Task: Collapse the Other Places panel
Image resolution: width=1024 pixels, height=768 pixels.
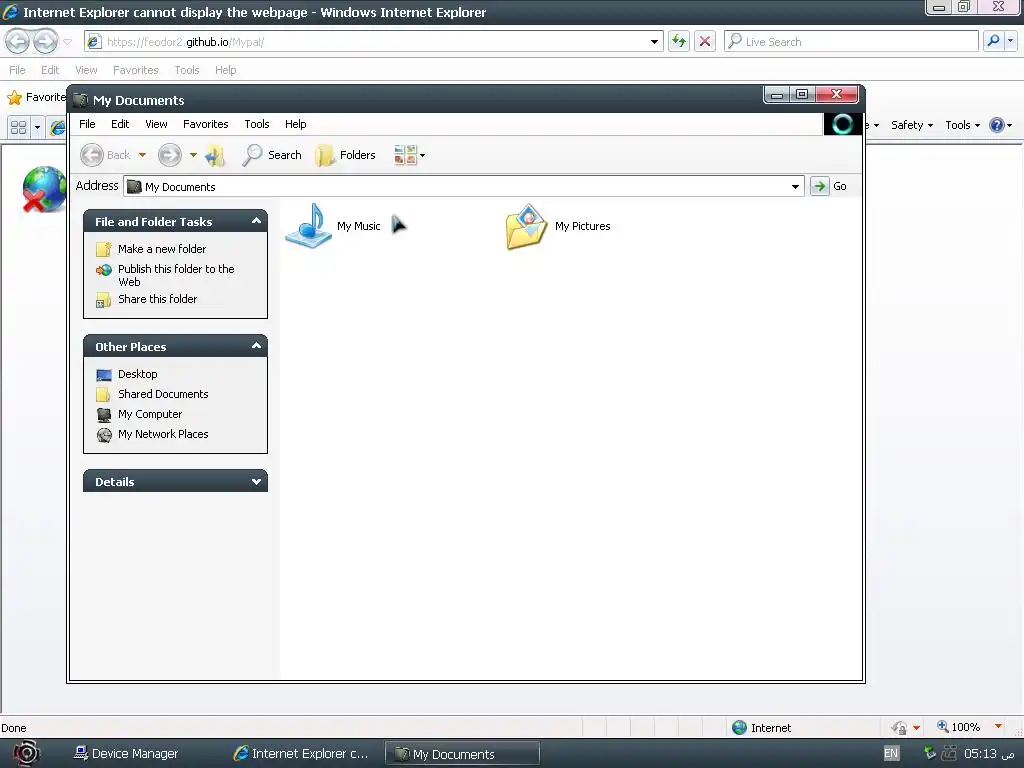Action: 256,346
